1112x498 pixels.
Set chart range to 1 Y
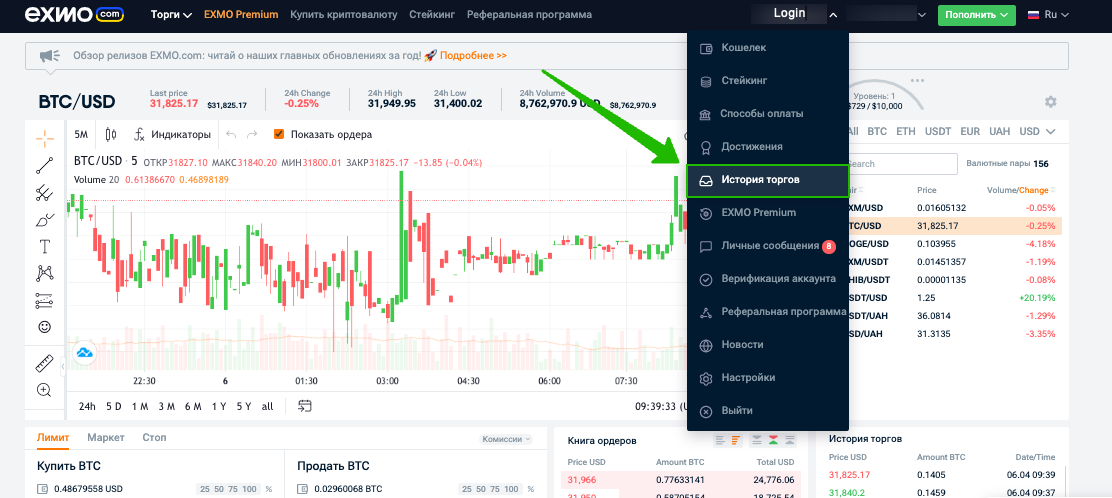tap(219, 406)
